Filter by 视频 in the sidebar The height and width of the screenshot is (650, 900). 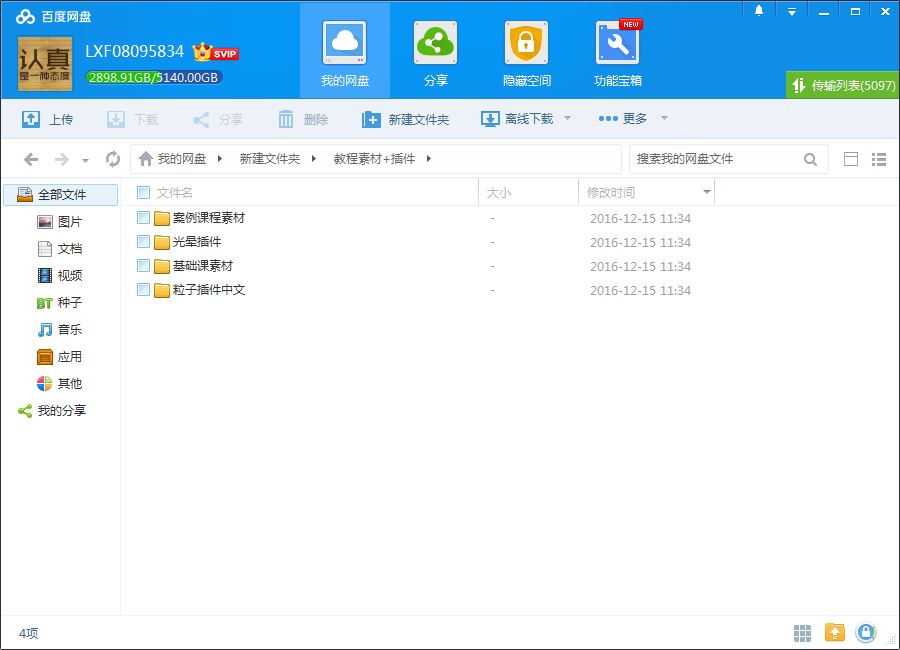60,276
